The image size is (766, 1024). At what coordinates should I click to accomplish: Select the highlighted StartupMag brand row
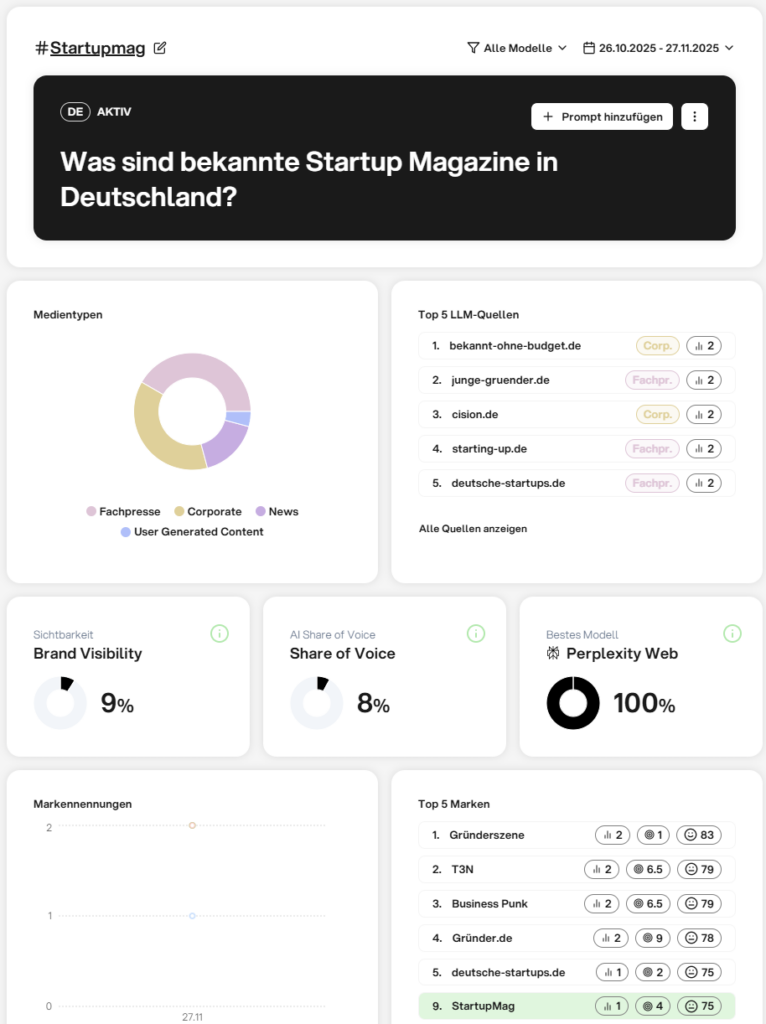pyautogui.click(x=576, y=1006)
